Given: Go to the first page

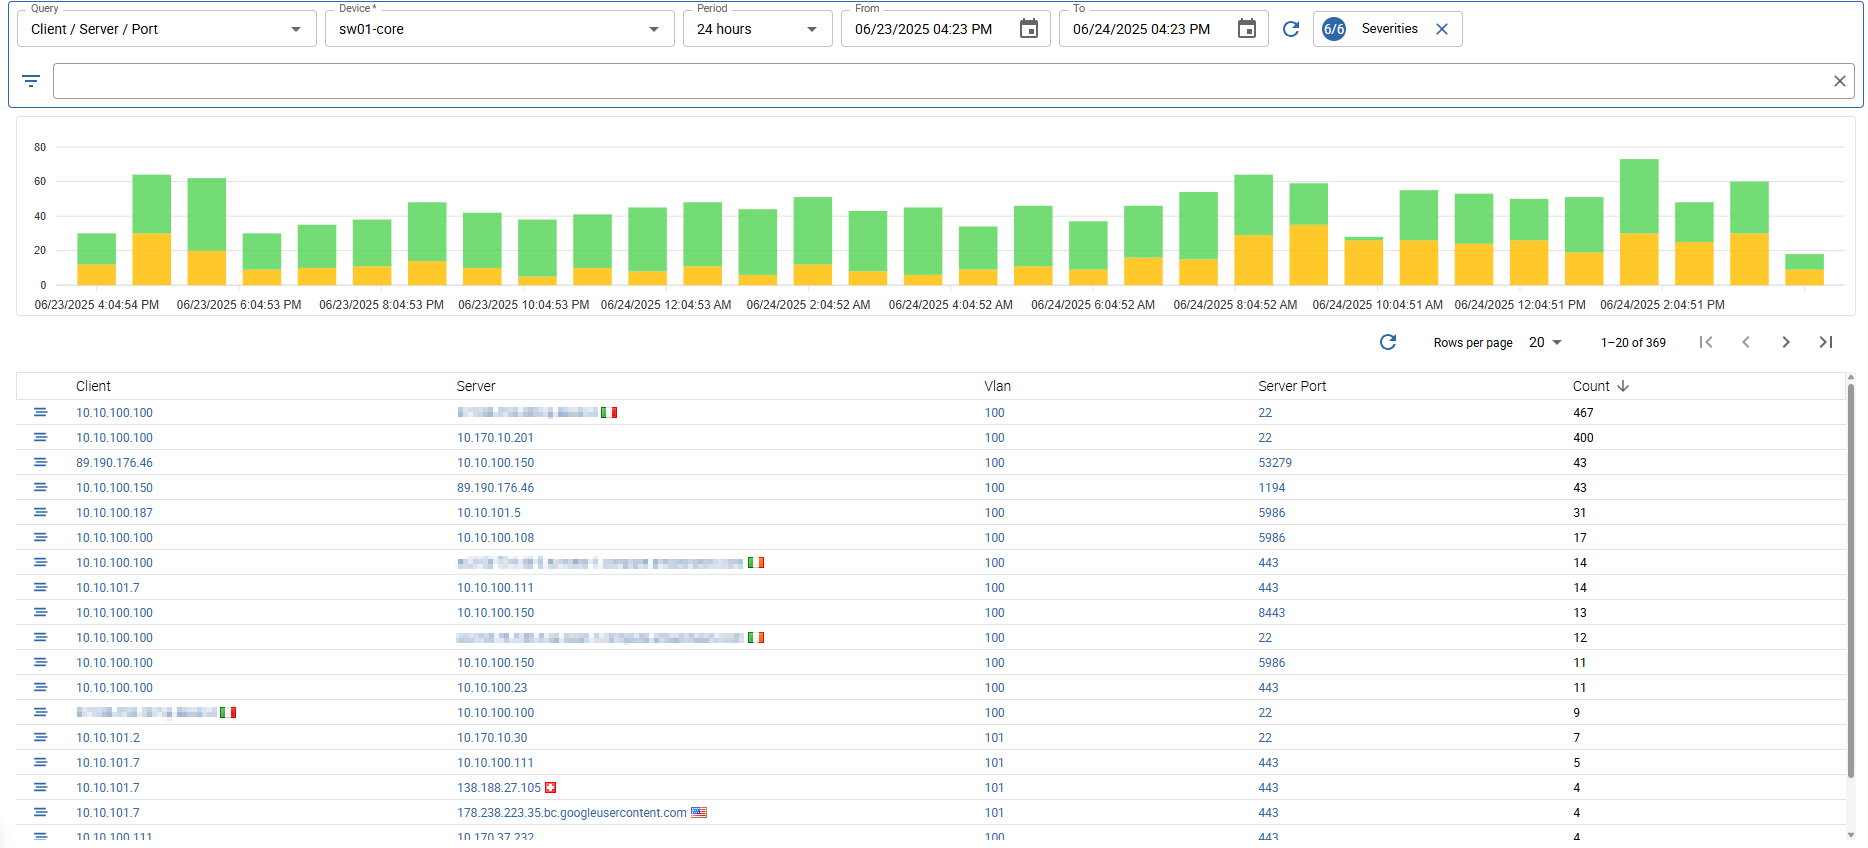Looking at the screenshot, I should pyautogui.click(x=1706, y=342).
